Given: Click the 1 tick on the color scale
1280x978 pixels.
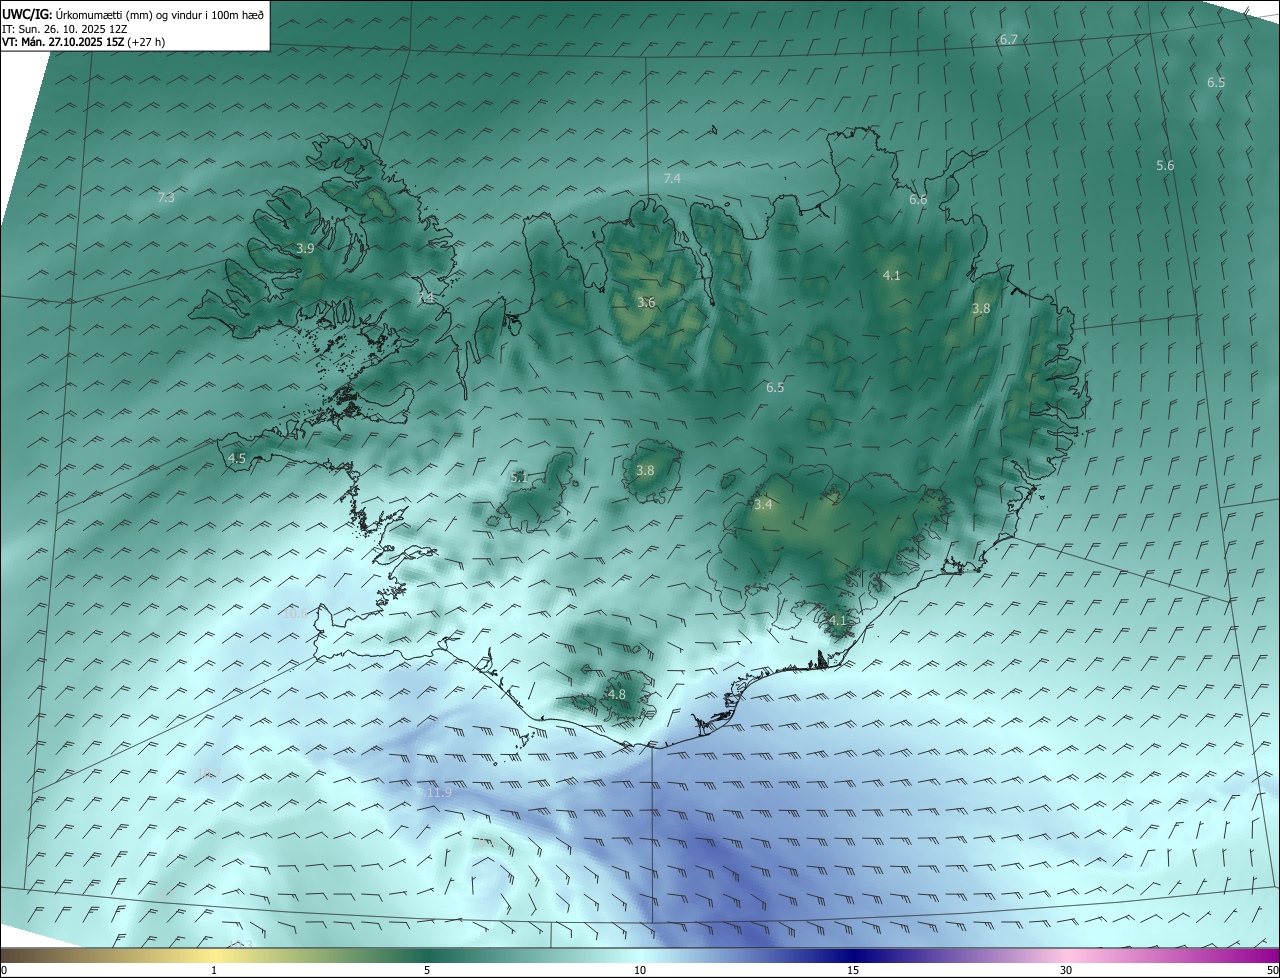Looking at the screenshot, I should click(x=214, y=971).
